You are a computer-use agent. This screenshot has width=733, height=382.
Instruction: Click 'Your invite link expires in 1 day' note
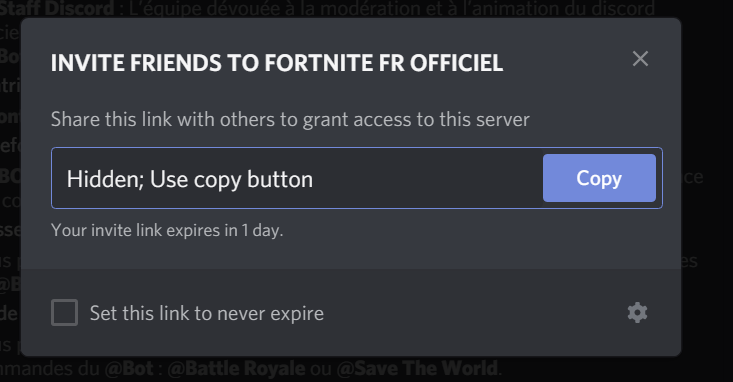[x=167, y=230]
